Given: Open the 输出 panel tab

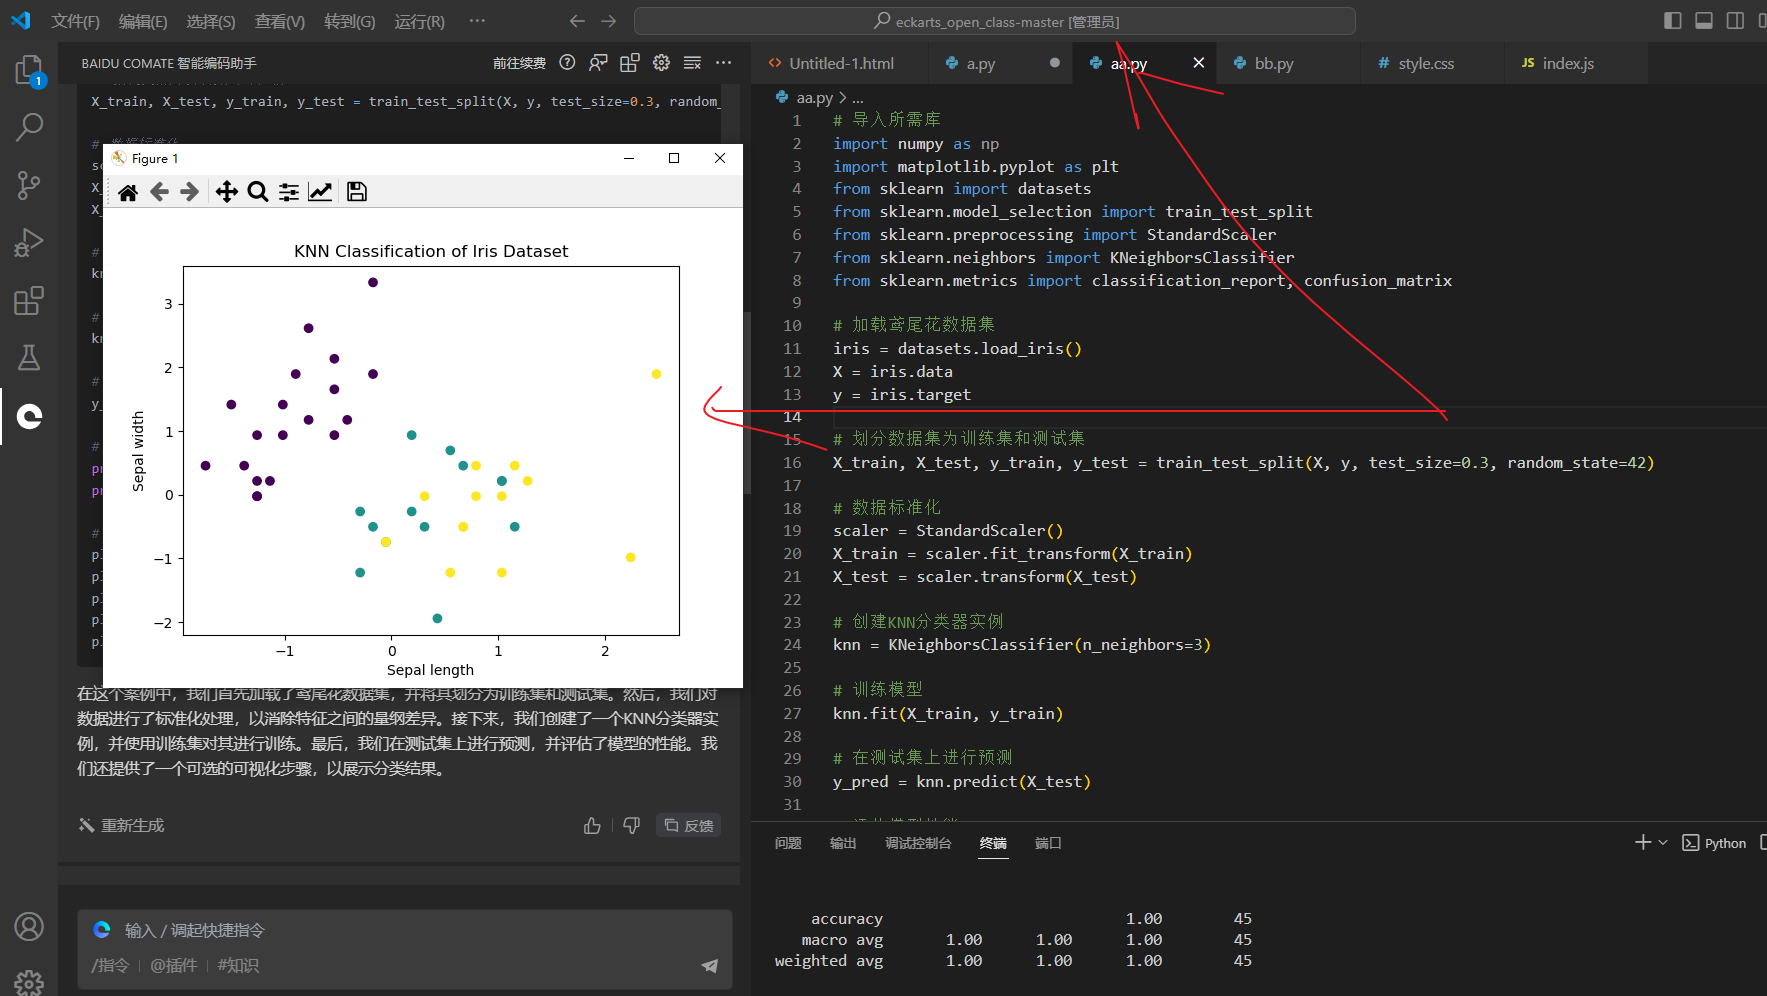Looking at the screenshot, I should click(x=843, y=843).
